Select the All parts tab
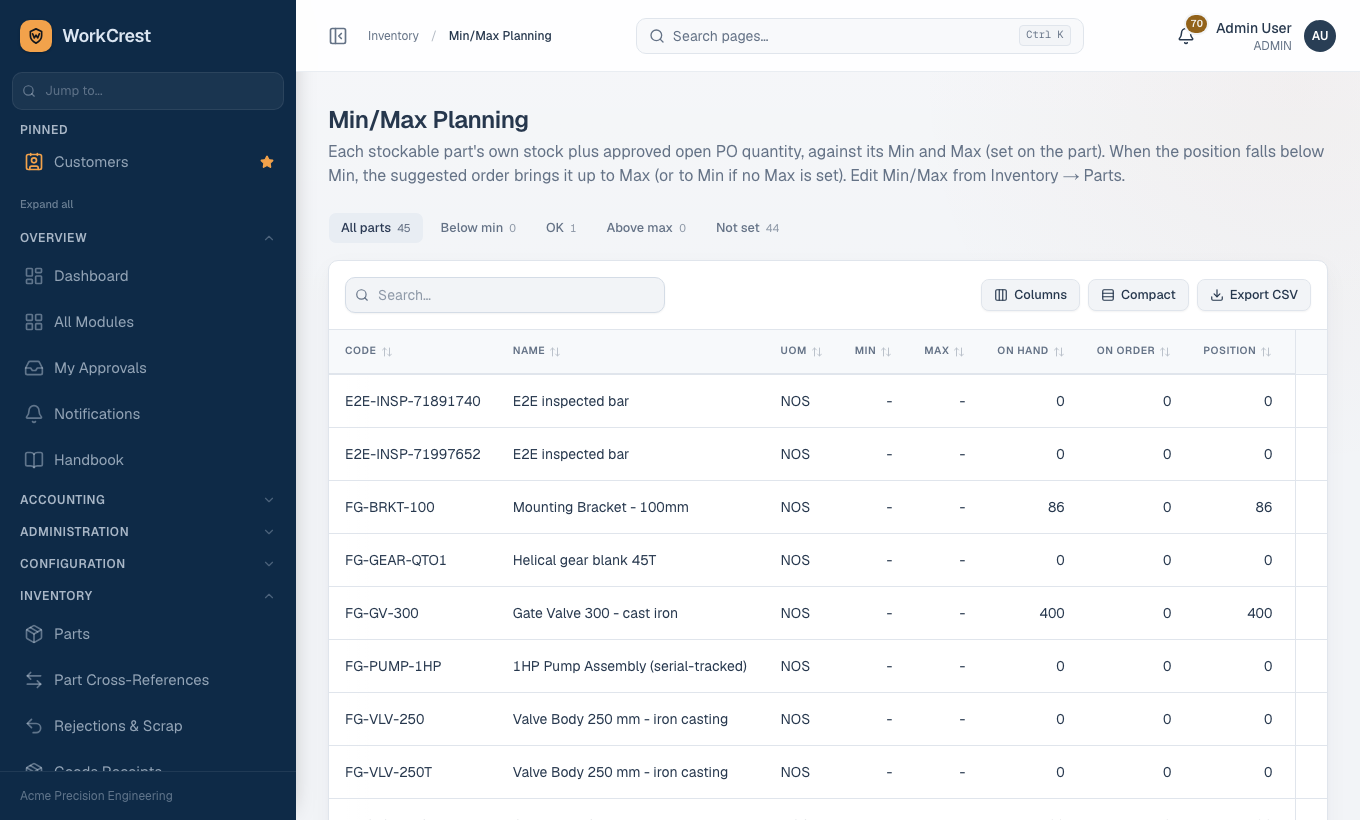Screen dimensions: 1360x820 pyautogui.click(x=376, y=228)
